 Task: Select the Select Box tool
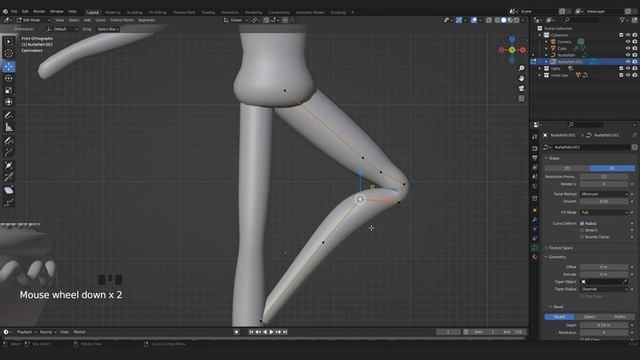pos(9,42)
